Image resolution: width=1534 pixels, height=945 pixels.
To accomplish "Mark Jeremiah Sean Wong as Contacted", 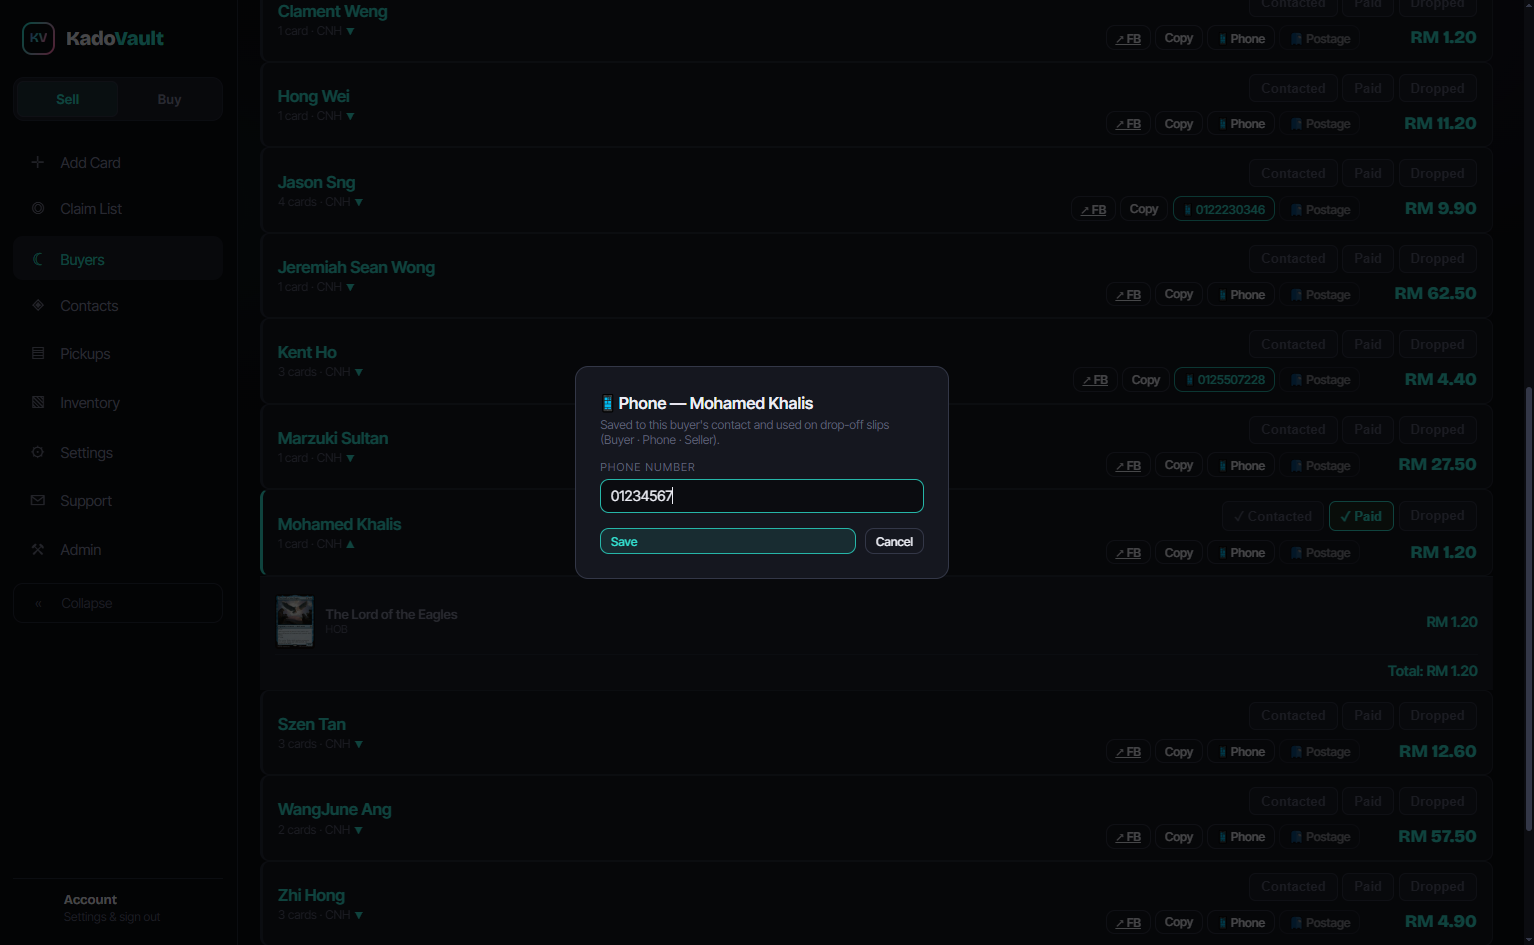I will point(1293,258).
